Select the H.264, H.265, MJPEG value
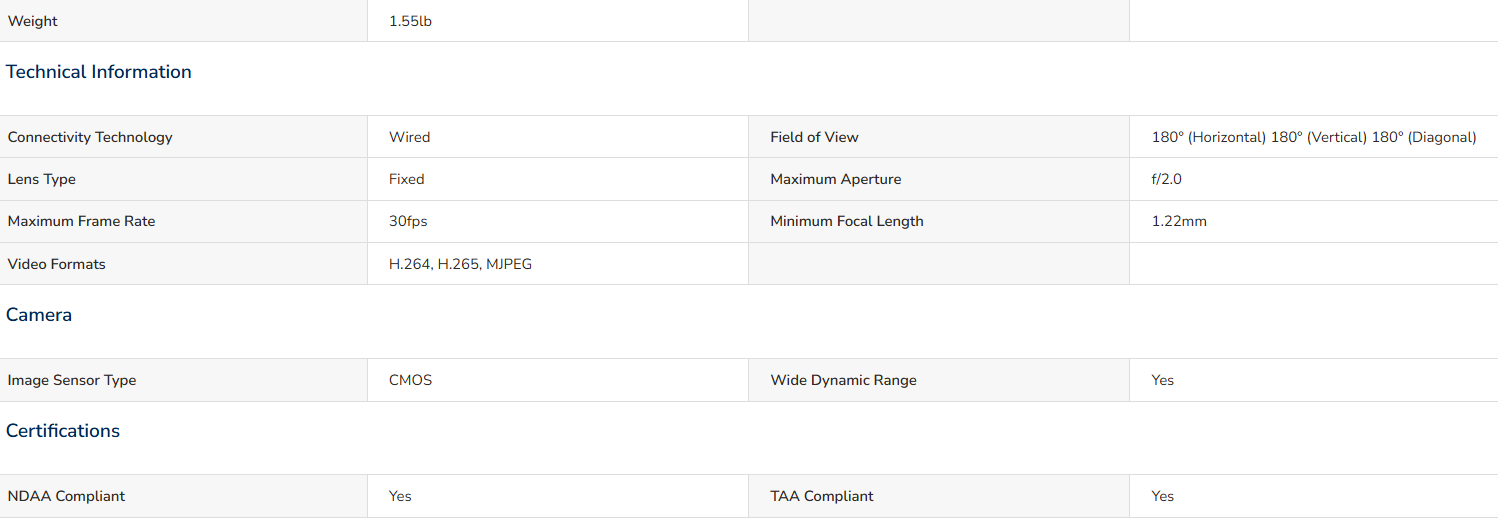Image resolution: width=1498 pixels, height=523 pixels. pyautogui.click(x=460, y=264)
